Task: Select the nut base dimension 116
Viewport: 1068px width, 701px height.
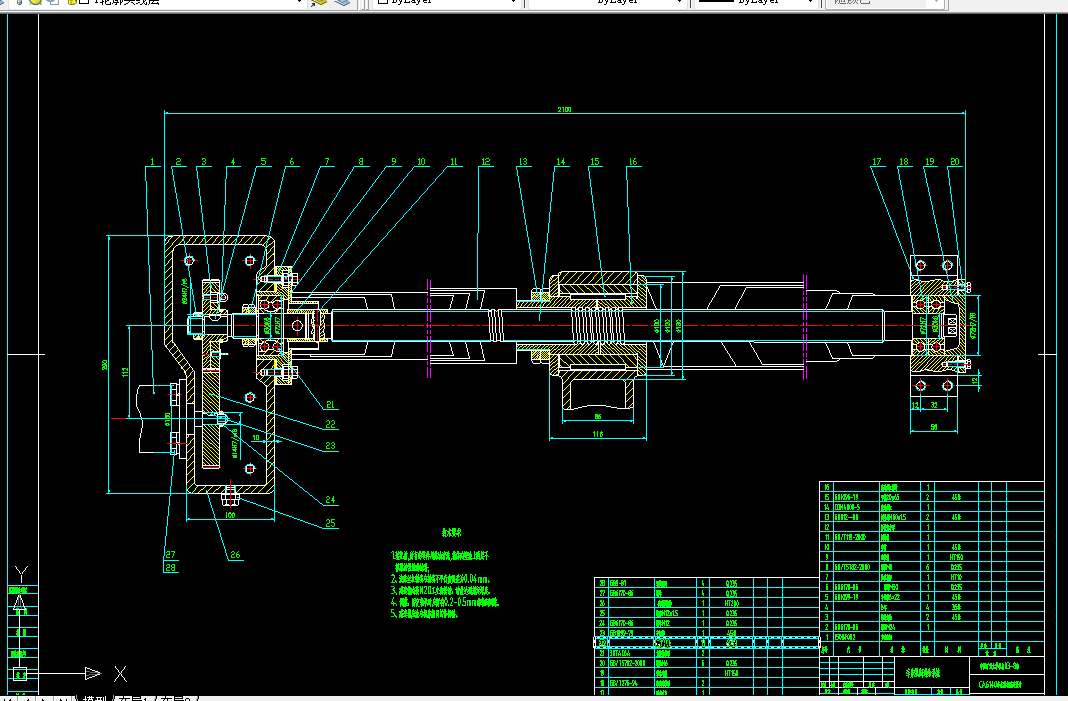Action: coord(597,434)
